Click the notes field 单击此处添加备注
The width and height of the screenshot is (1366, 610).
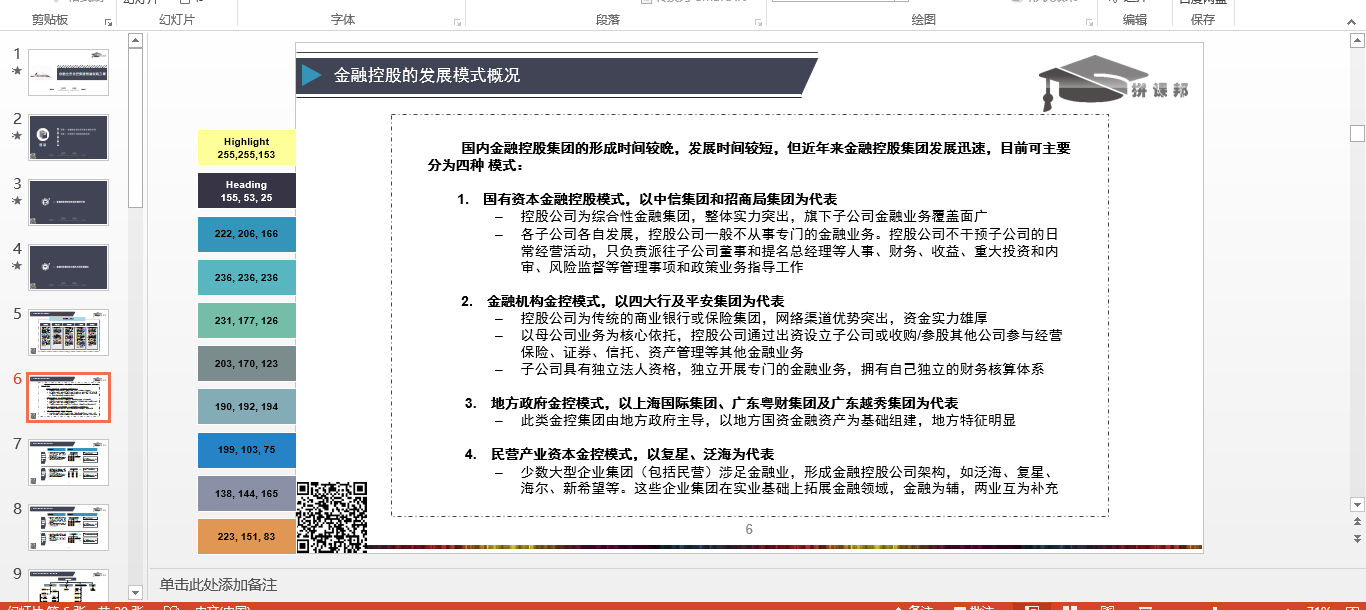(218, 585)
